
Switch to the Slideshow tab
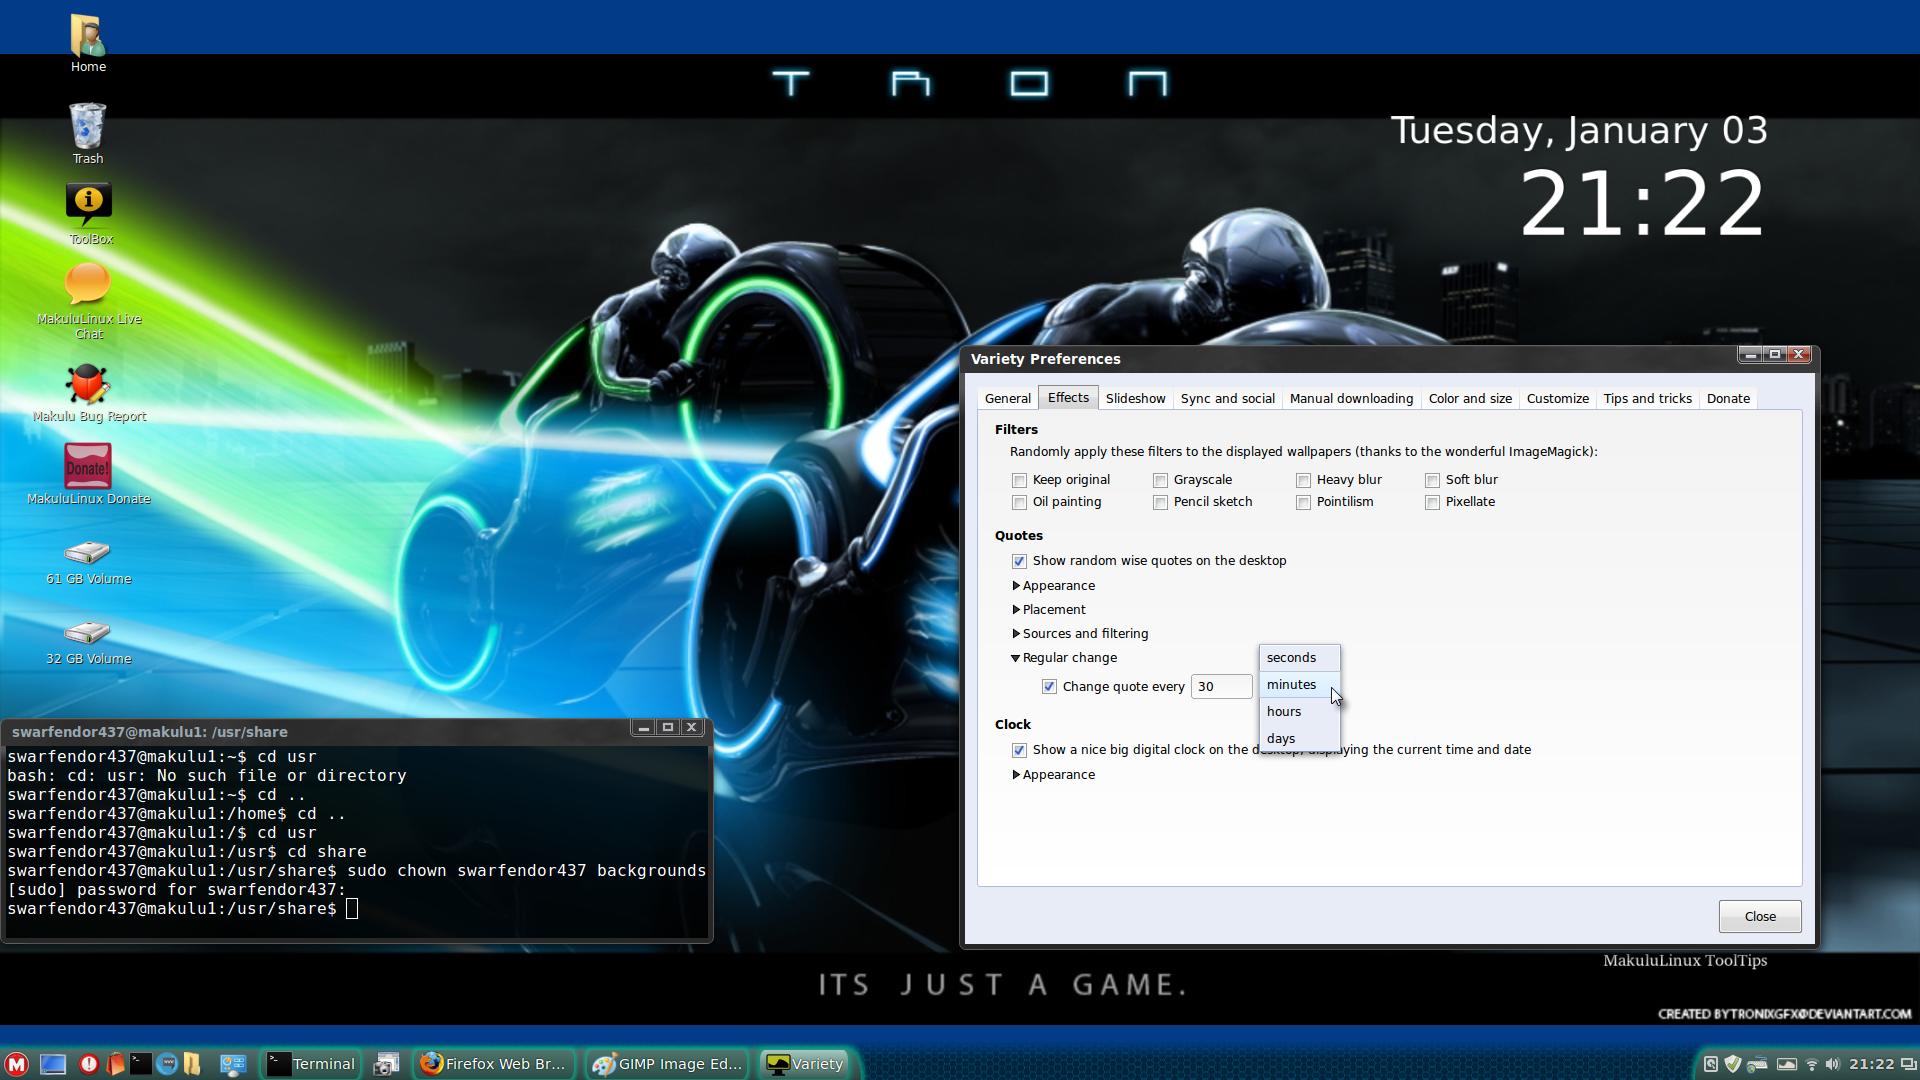[x=1135, y=399]
